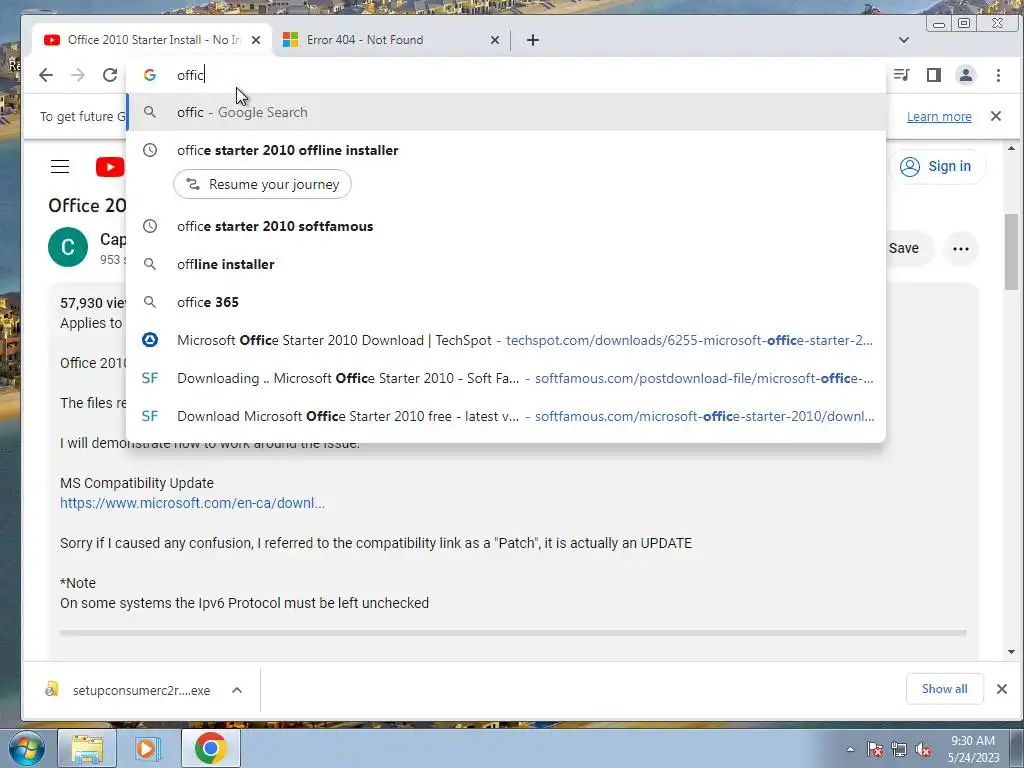Choose 'offline installer' suggestion
Screen dimensions: 1024x768
pyautogui.click(x=506, y=264)
